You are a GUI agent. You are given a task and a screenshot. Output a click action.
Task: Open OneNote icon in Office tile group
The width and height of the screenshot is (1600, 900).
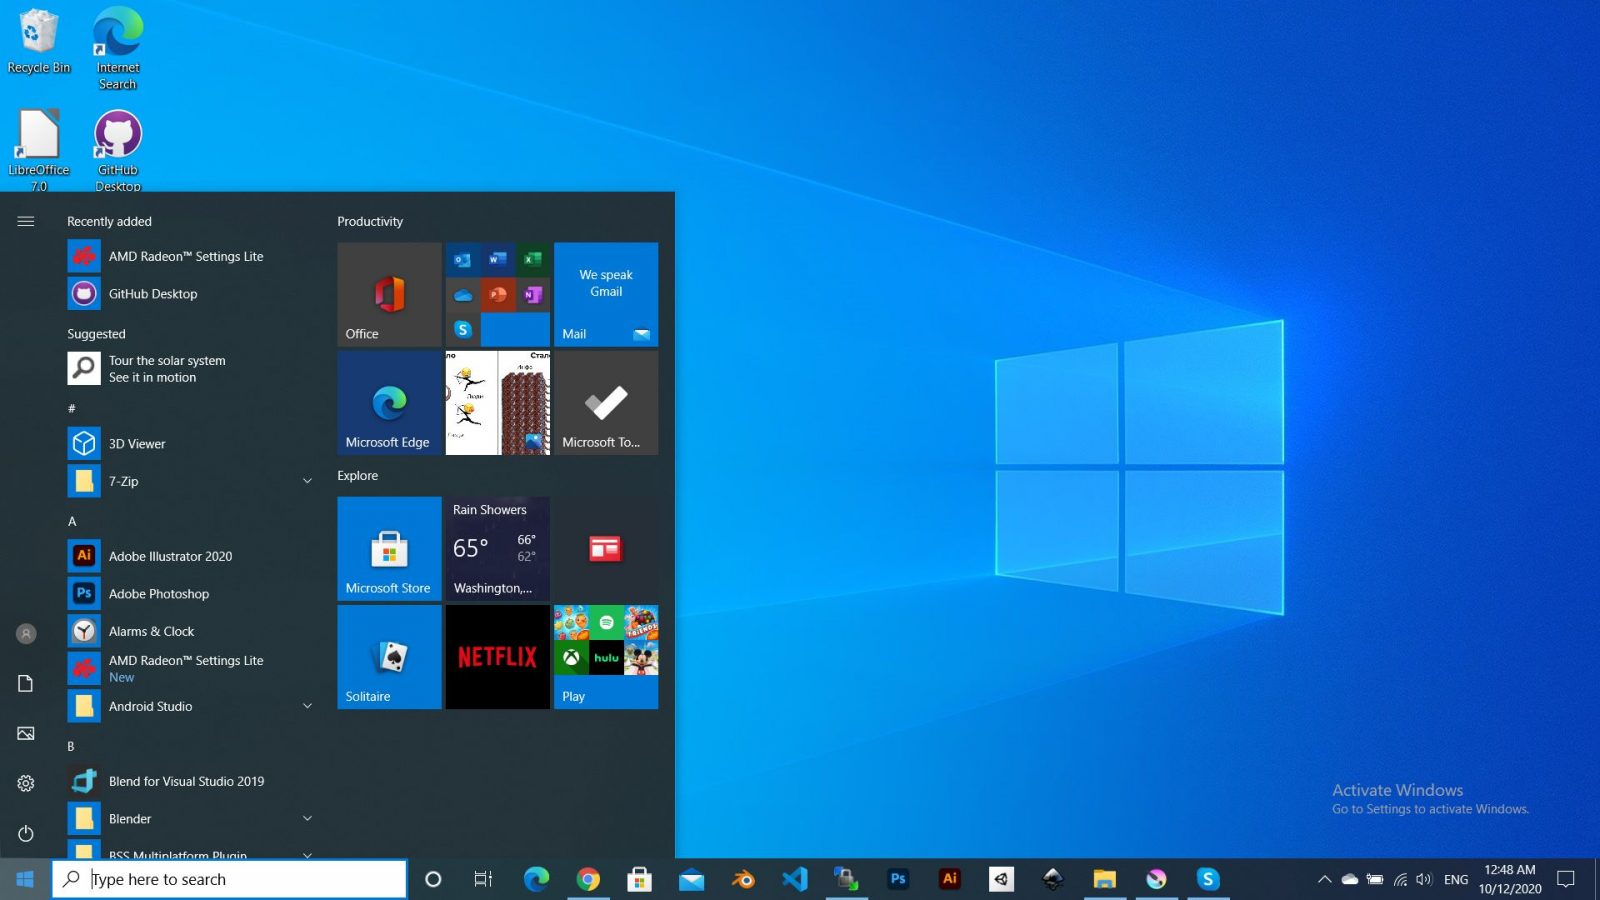pos(533,295)
